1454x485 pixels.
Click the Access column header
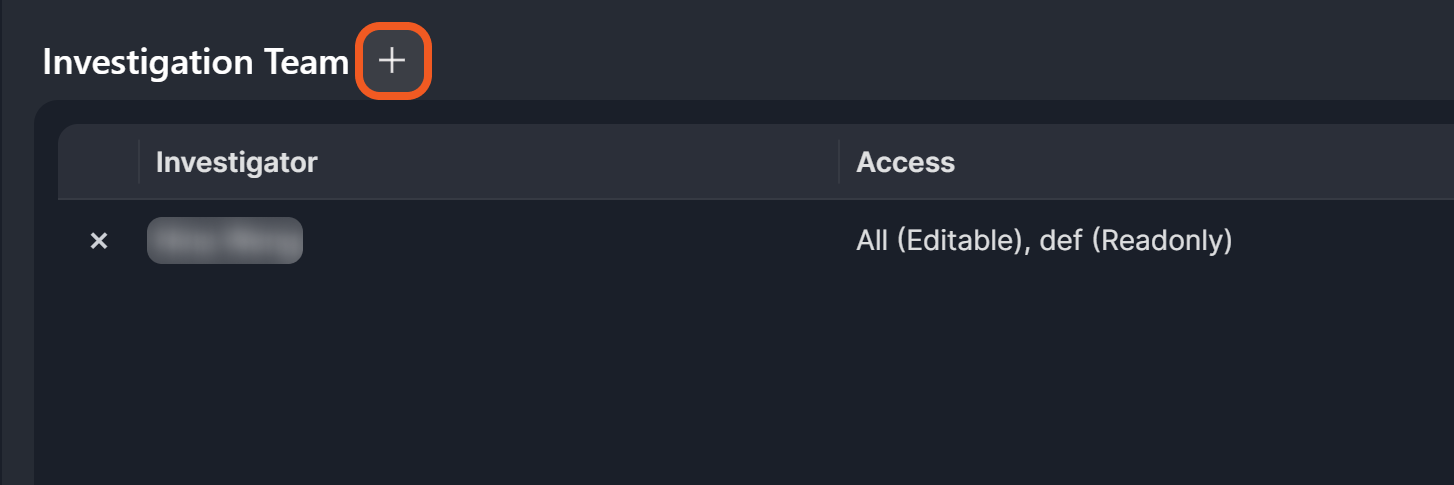click(x=905, y=162)
